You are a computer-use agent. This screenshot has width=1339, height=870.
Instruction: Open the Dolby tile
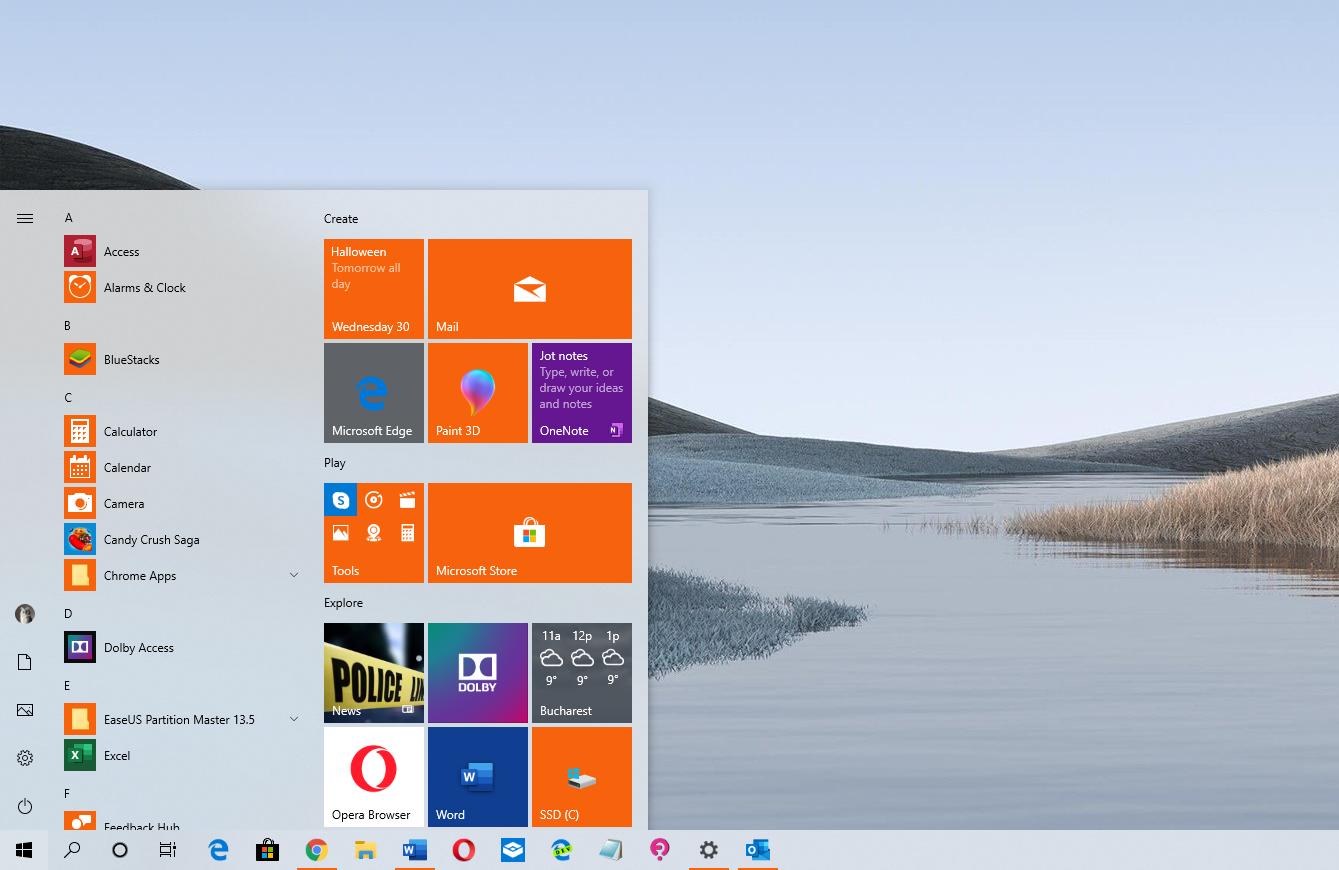point(478,673)
